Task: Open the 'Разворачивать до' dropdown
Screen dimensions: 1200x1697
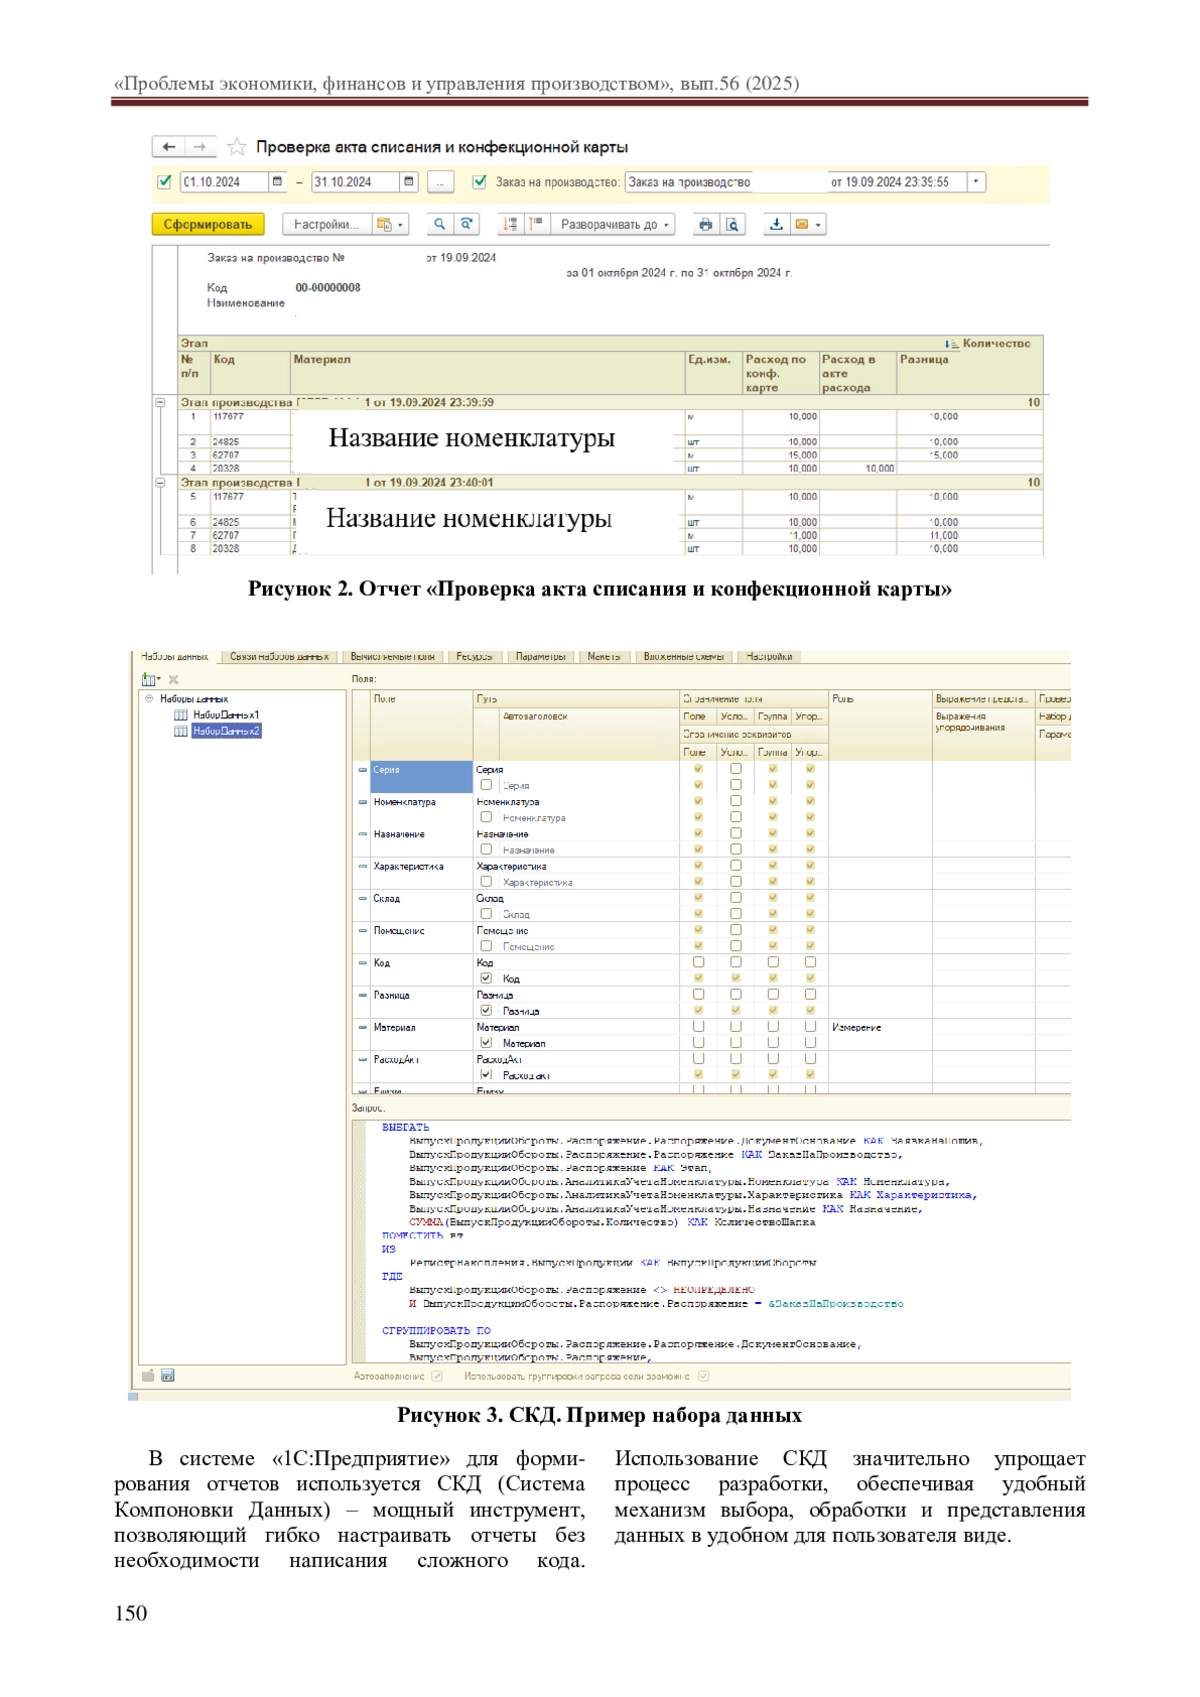Action: (614, 225)
